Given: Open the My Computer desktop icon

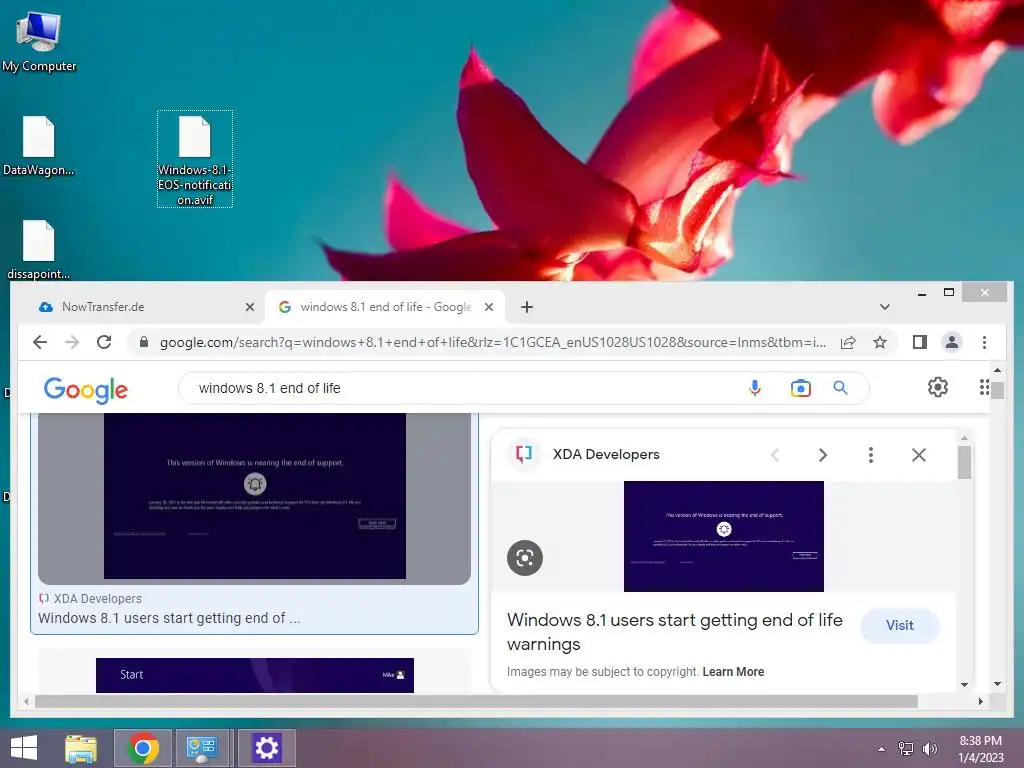Looking at the screenshot, I should coord(39,42).
